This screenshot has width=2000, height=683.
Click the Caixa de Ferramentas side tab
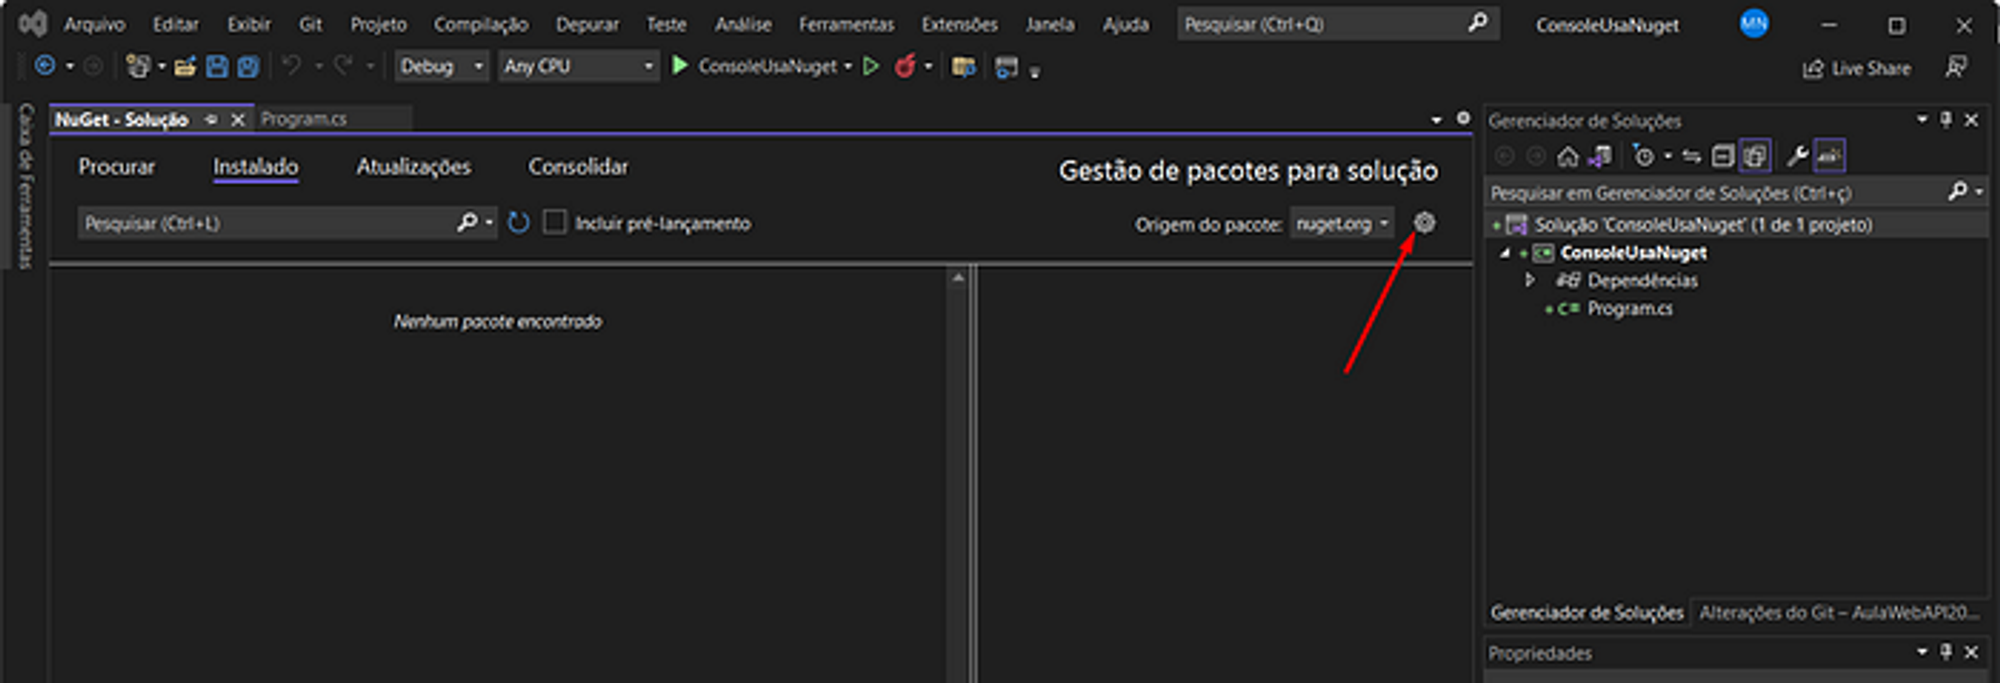26,186
